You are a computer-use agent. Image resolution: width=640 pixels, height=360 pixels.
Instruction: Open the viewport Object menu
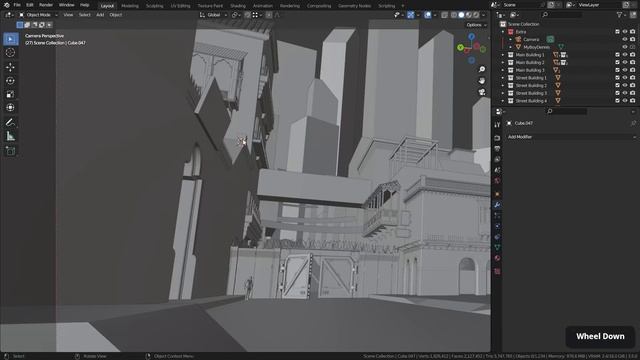[116, 15]
